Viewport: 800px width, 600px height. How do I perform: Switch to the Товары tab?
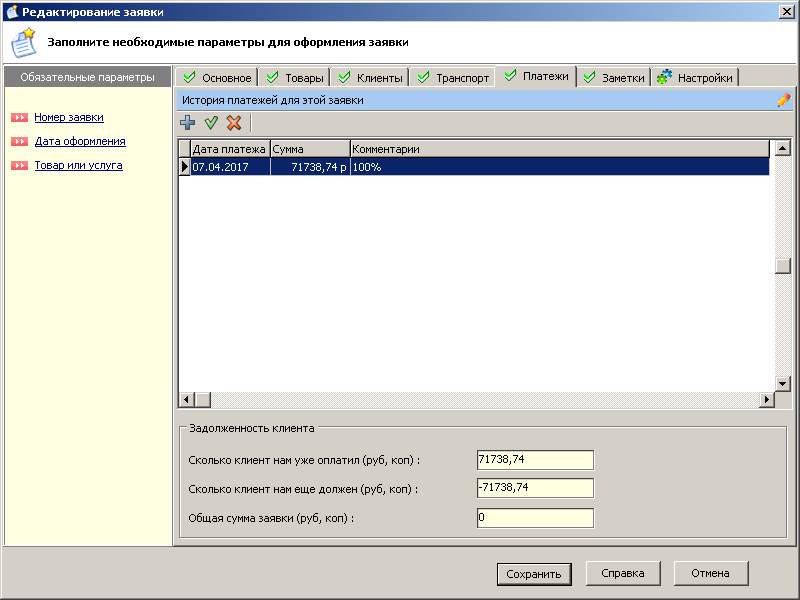pyautogui.click(x=294, y=78)
